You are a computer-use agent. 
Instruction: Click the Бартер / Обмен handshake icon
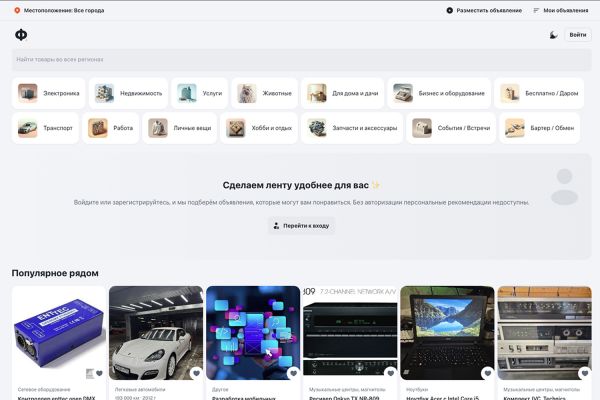pos(515,128)
